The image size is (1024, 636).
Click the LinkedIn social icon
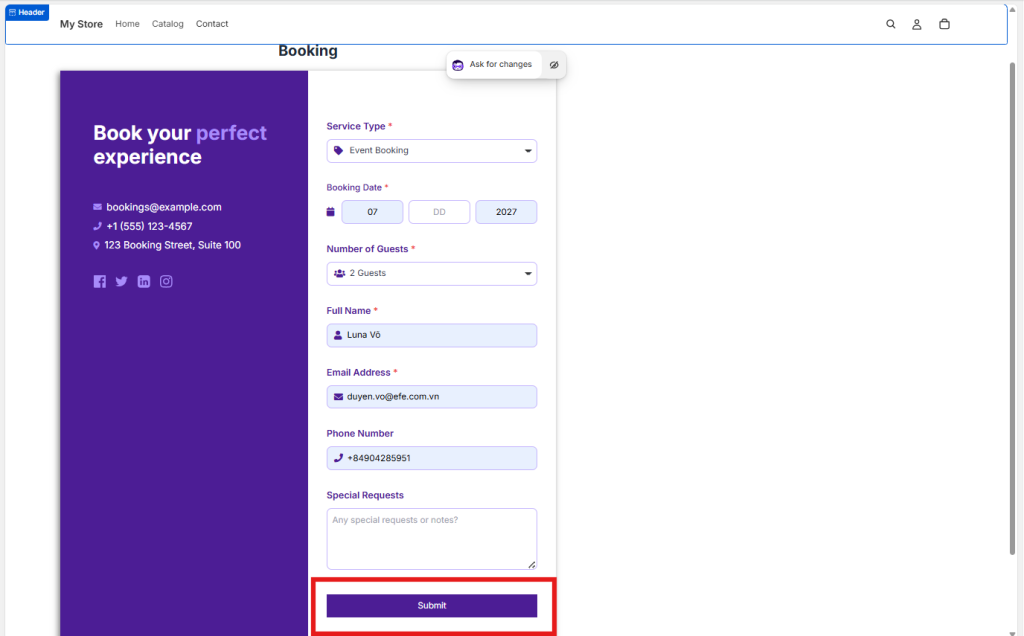coord(144,282)
